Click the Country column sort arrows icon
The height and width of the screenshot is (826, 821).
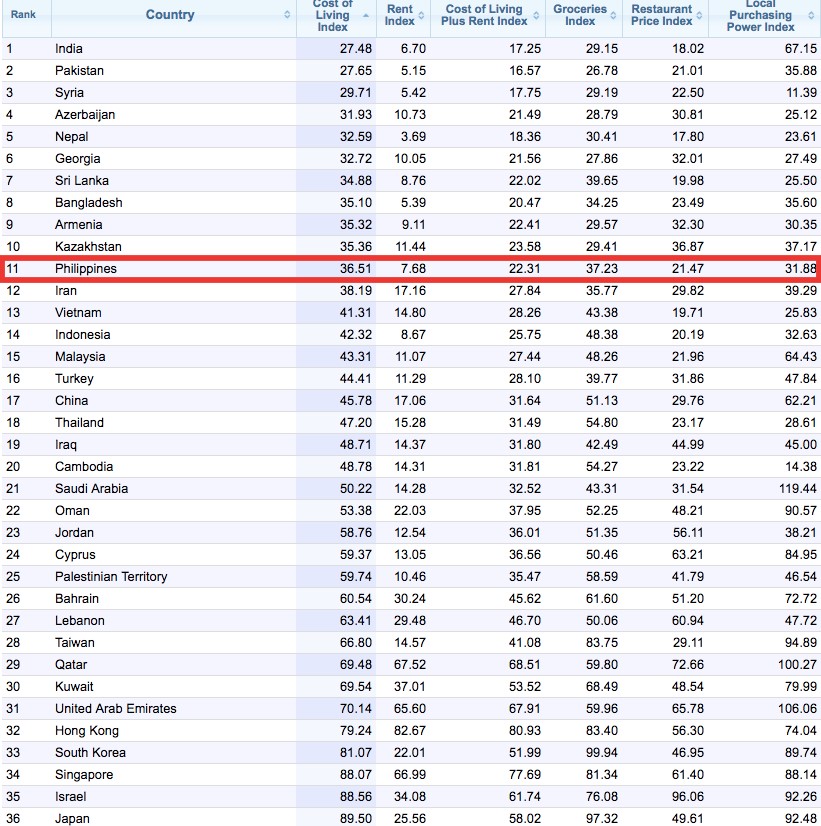[287, 15]
